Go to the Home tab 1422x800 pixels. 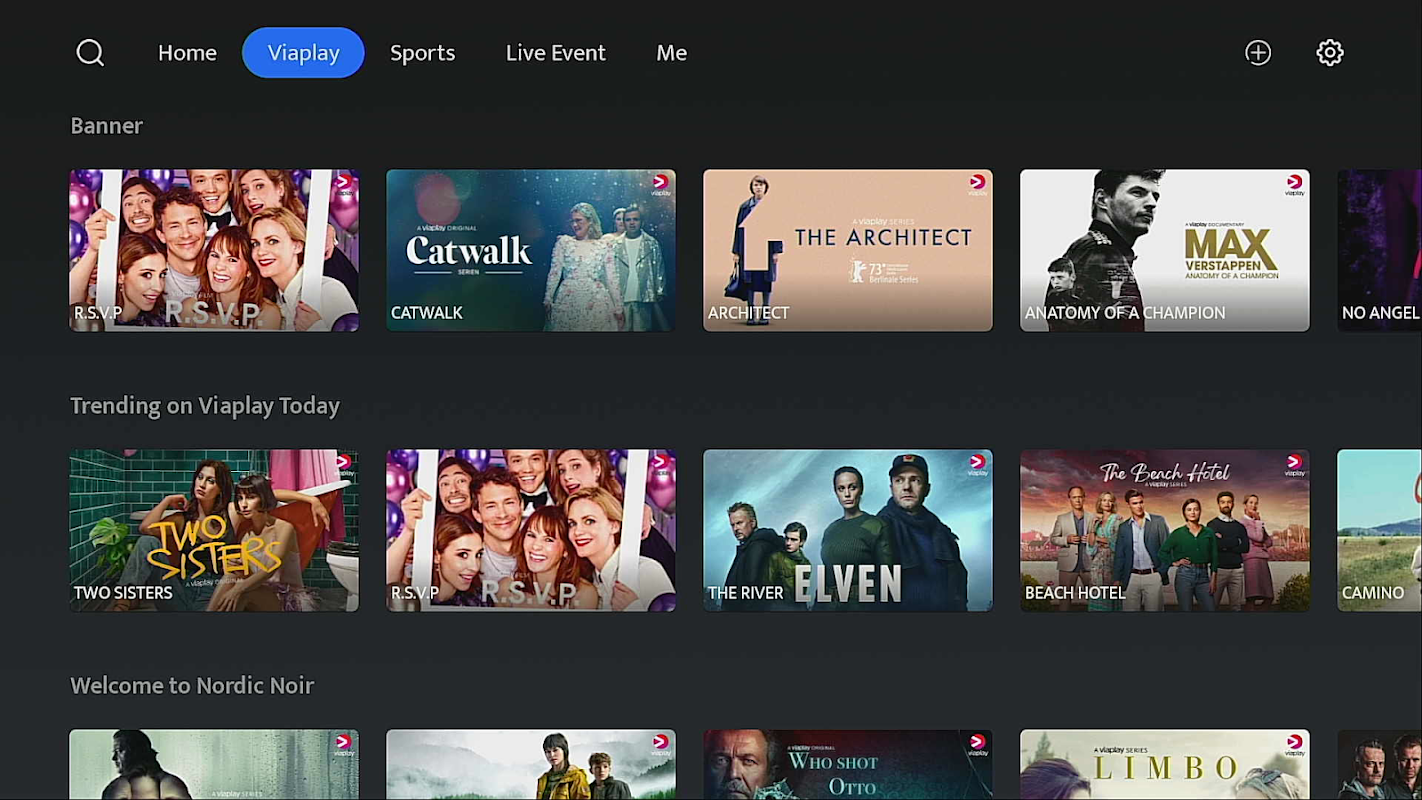187,53
